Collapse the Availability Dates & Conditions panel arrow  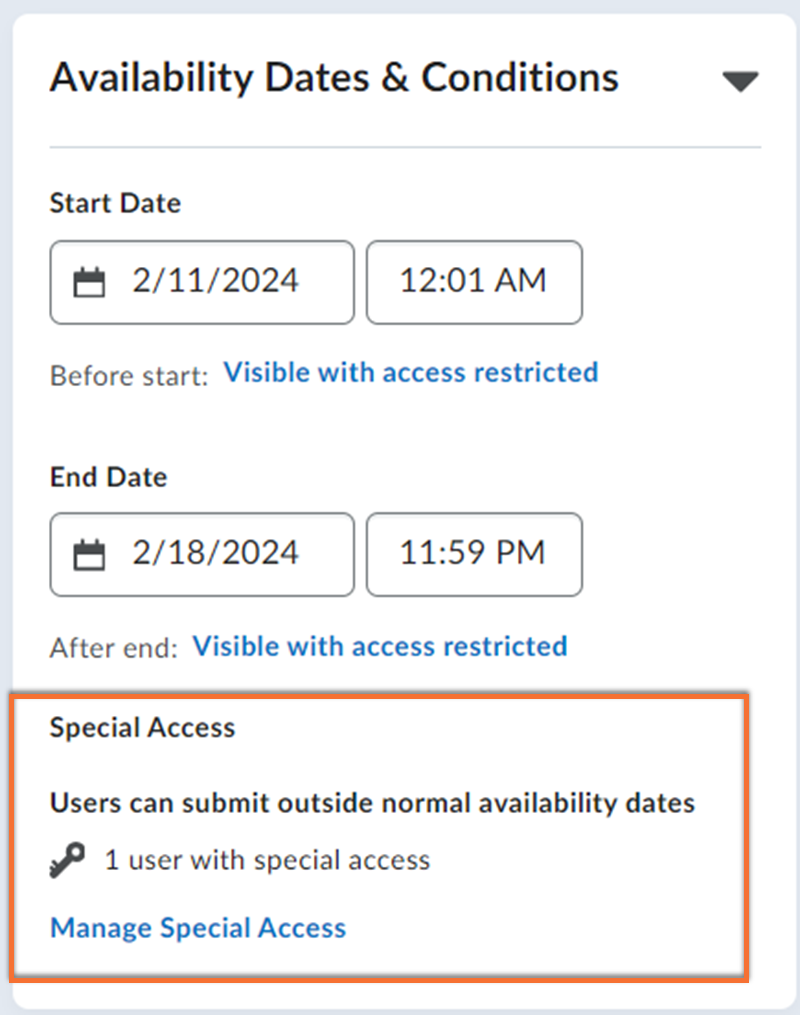point(740,81)
